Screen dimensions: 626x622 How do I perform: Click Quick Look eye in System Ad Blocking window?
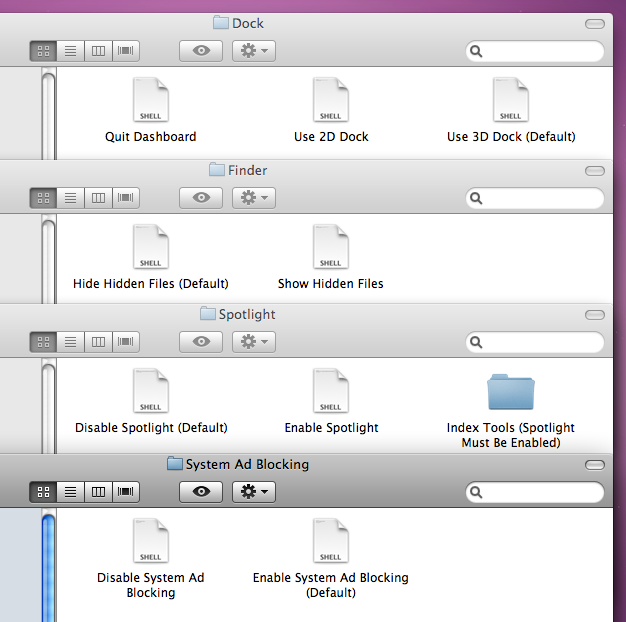pos(201,492)
